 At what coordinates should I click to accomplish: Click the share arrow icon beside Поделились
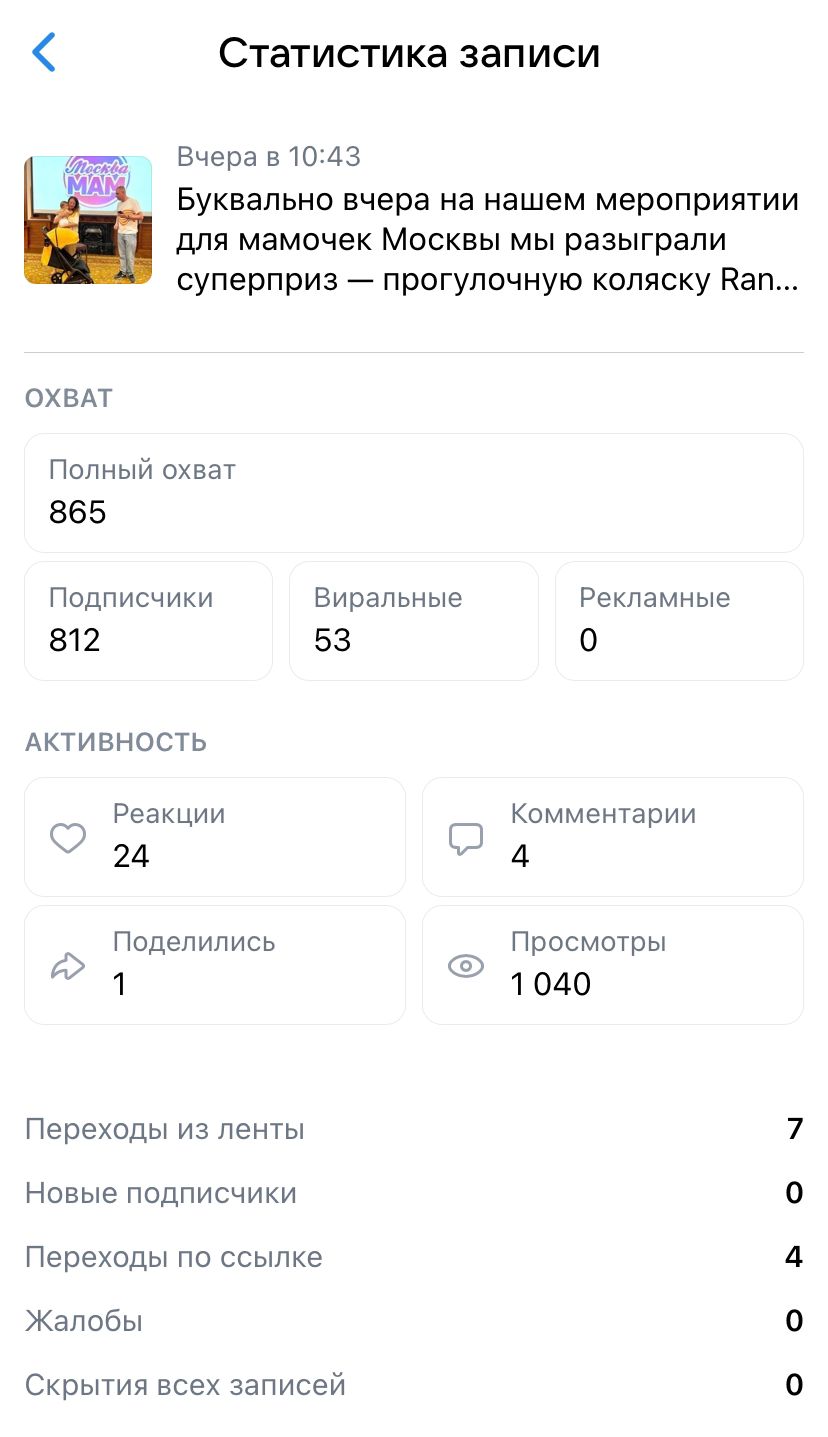click(68, 966)
